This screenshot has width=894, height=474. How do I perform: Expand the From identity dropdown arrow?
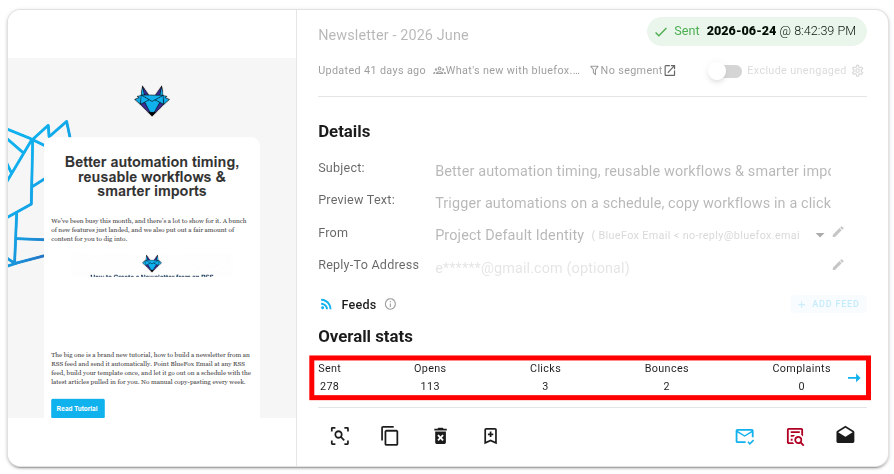[x=819, y=235]
